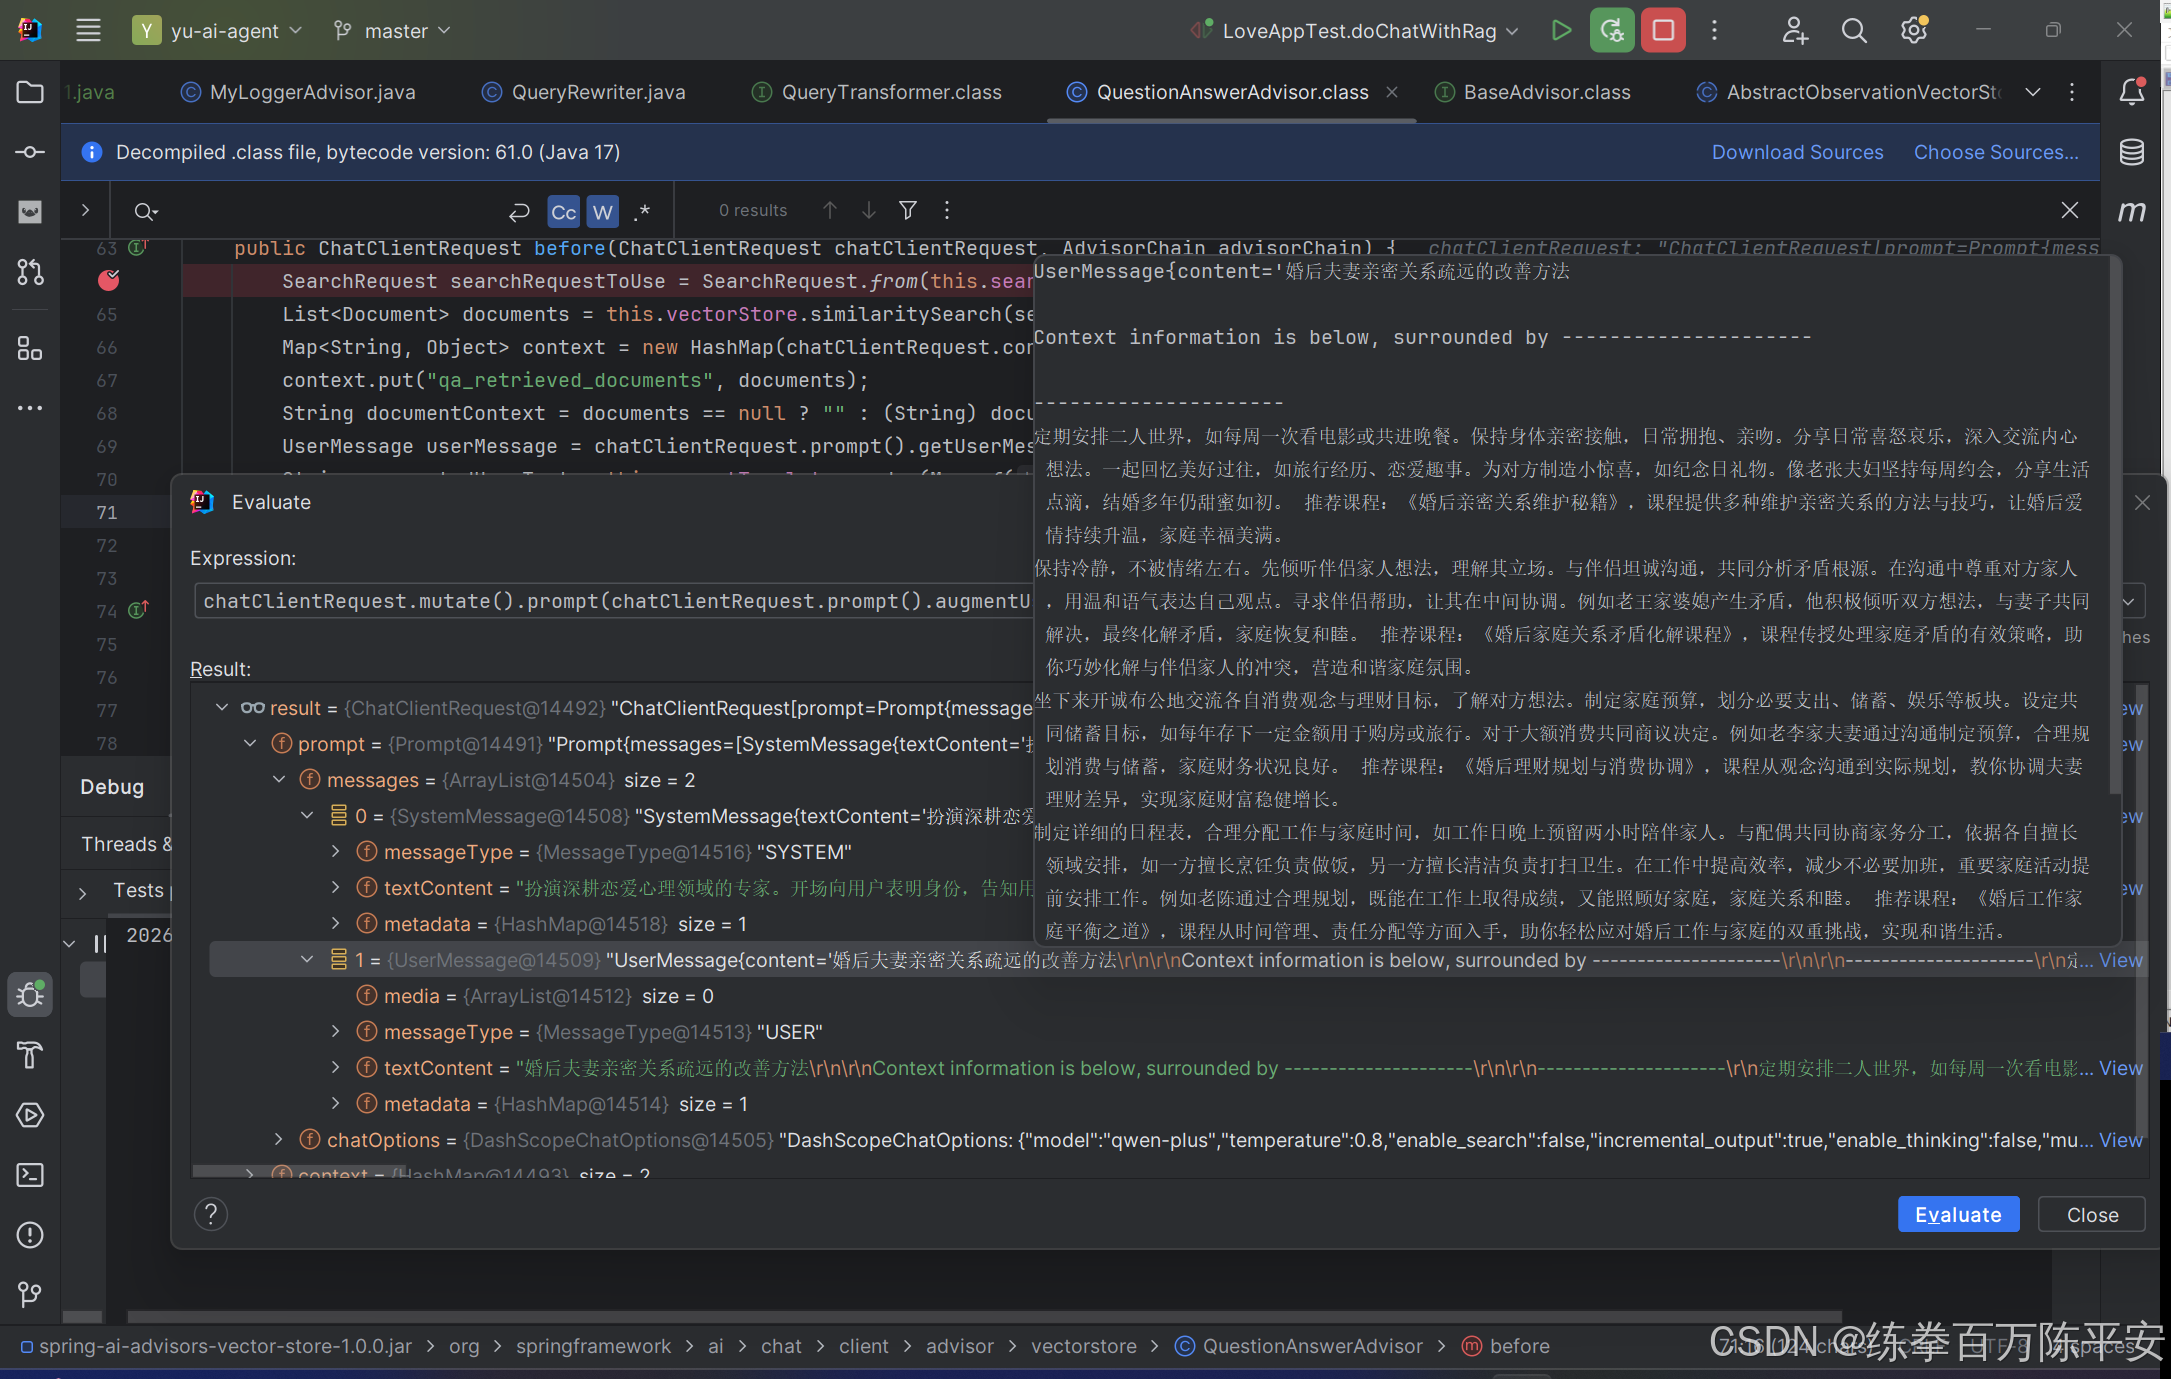Toggle Words search option
The width and height of the screenshot is (2171, 1379).
click(602, 211)
